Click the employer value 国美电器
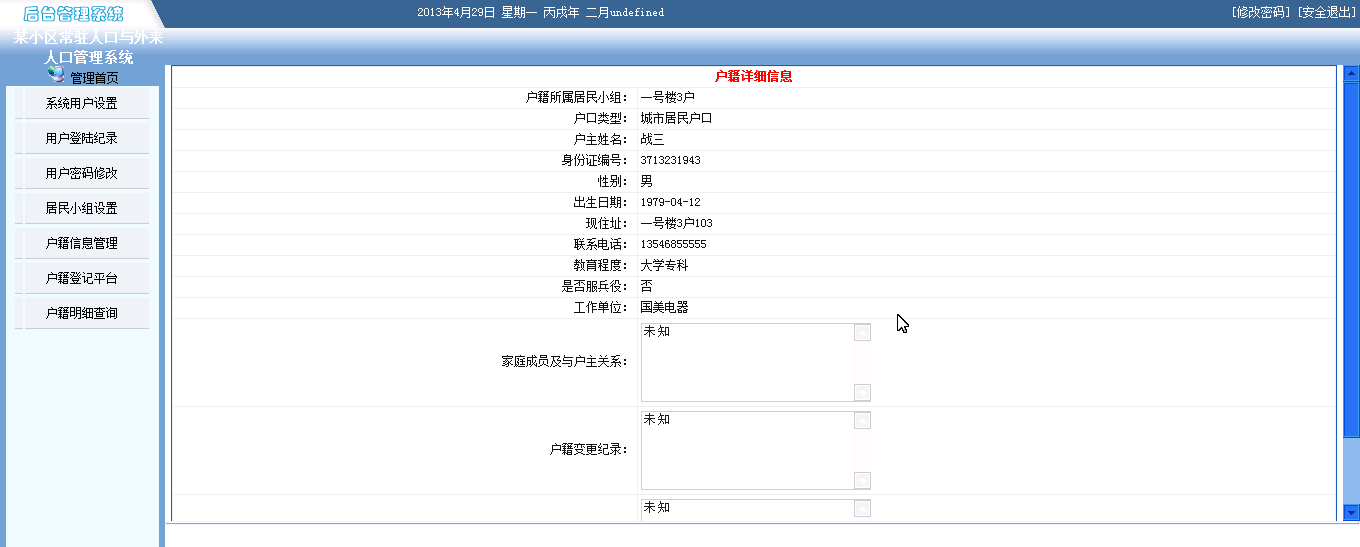This screenshot has height=547, width=1360. (664, 307)
